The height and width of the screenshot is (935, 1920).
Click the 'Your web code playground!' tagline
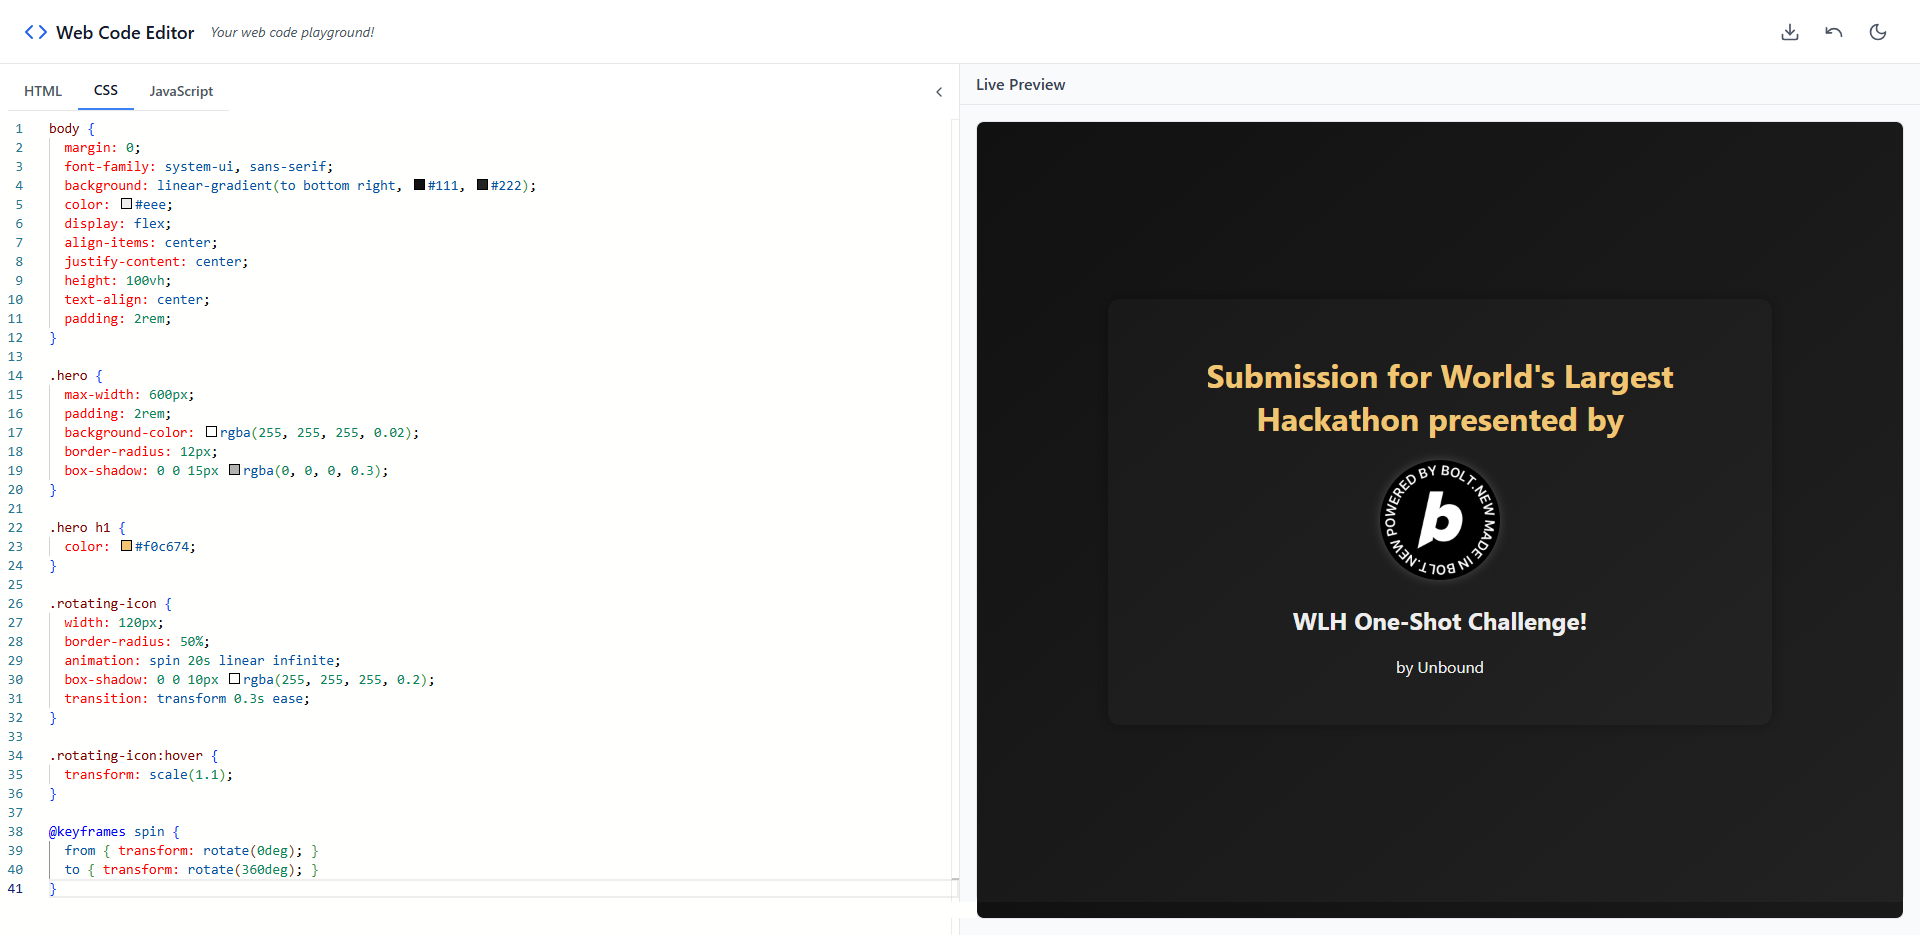click(292, 32)
